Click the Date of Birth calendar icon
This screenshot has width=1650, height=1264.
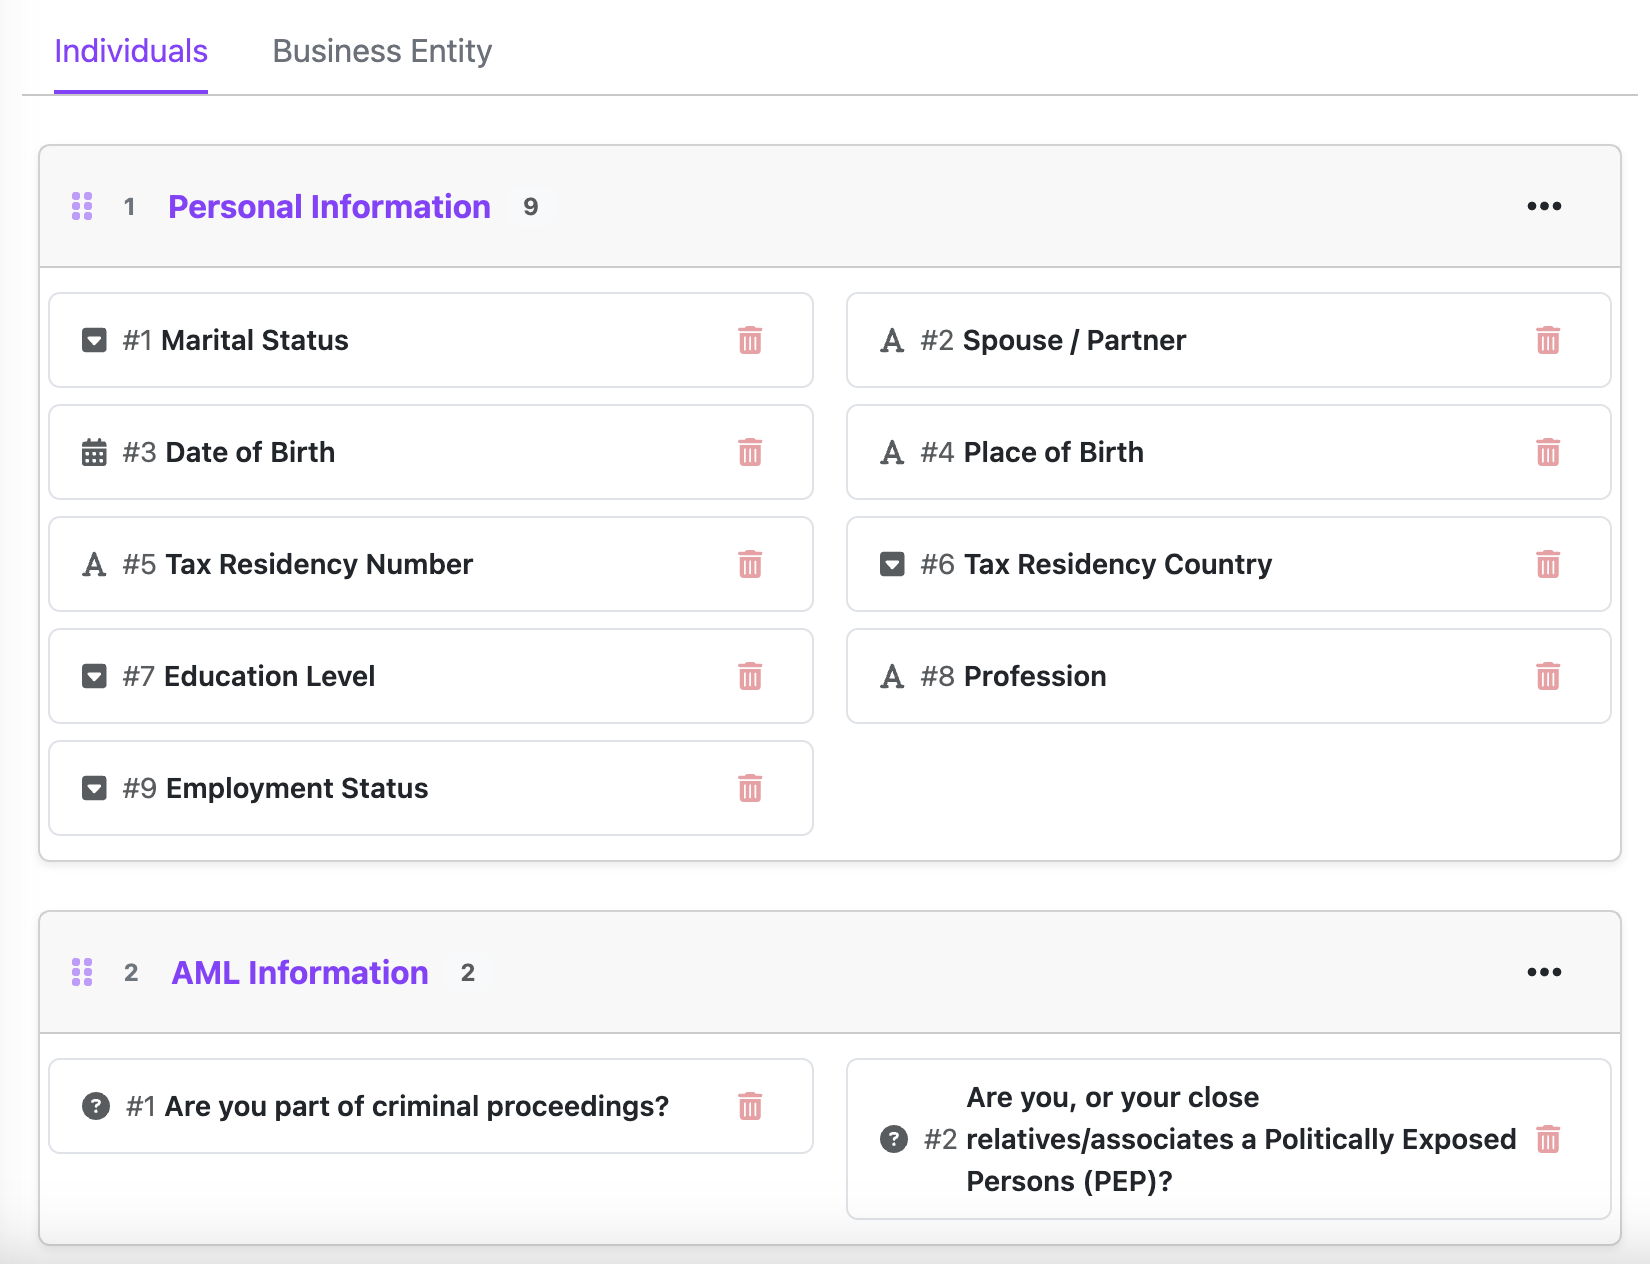(x=94, y=452)
